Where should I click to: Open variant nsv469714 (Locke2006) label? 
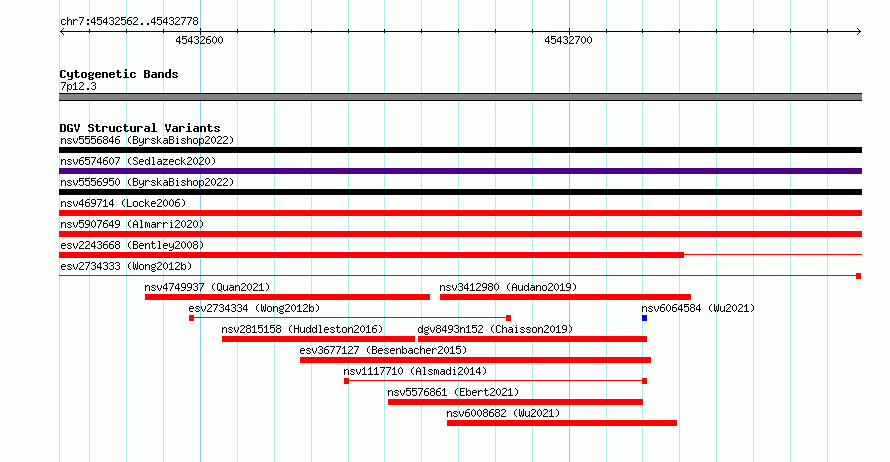[123, 203]
